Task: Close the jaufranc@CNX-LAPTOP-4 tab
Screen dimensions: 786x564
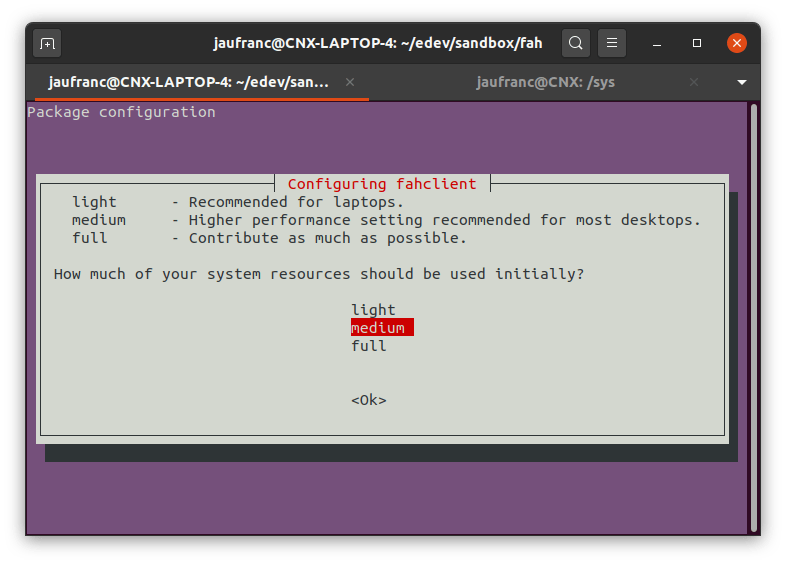Action: coord(350,82)
